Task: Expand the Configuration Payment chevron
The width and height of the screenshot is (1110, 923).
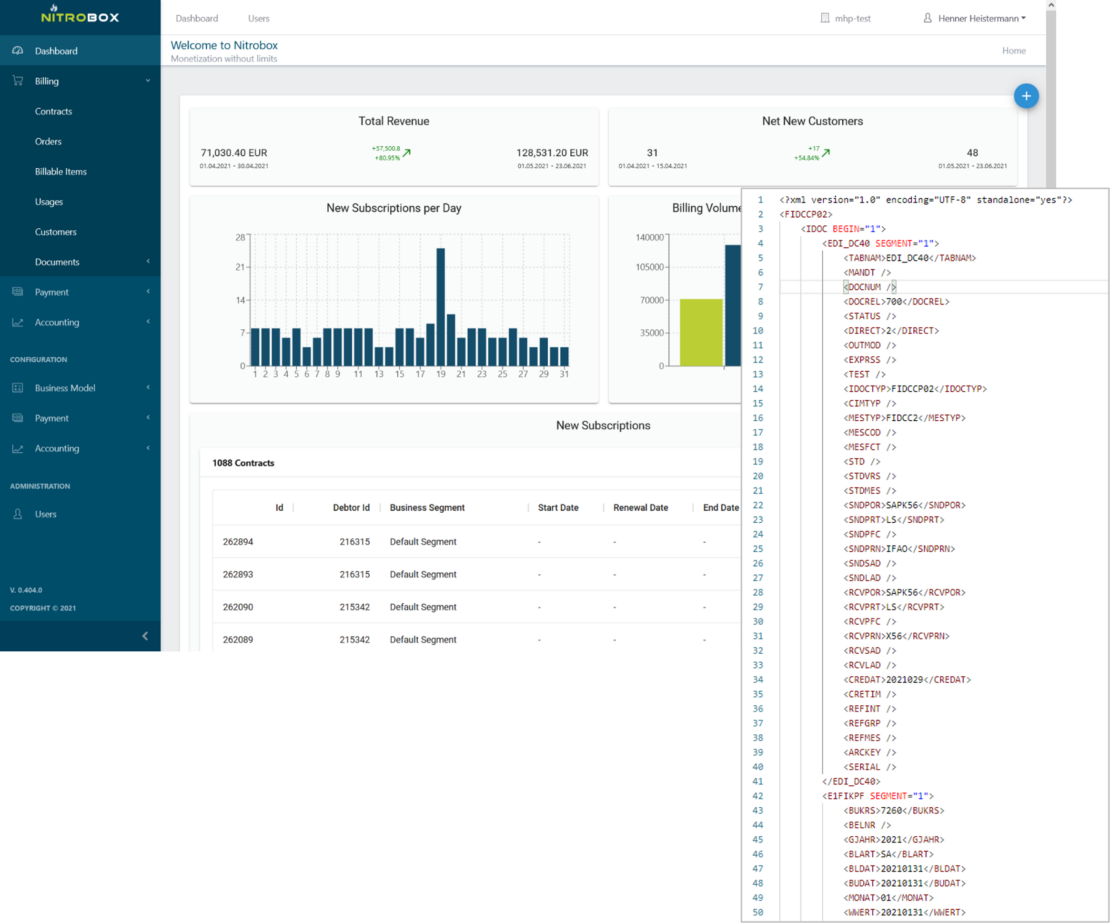Action: [148, 418]
